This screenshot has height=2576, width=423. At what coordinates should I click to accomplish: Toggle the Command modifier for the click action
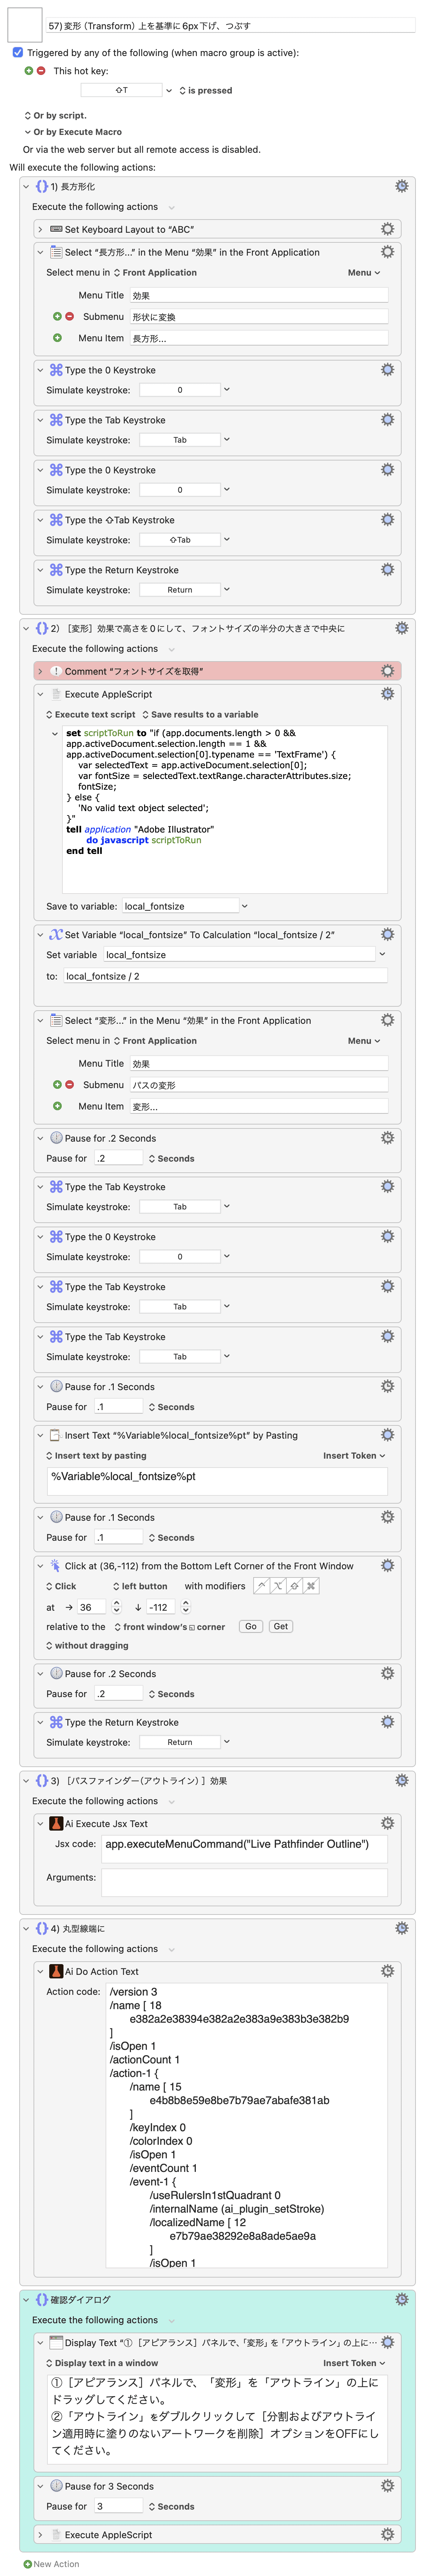(311, 1586)
